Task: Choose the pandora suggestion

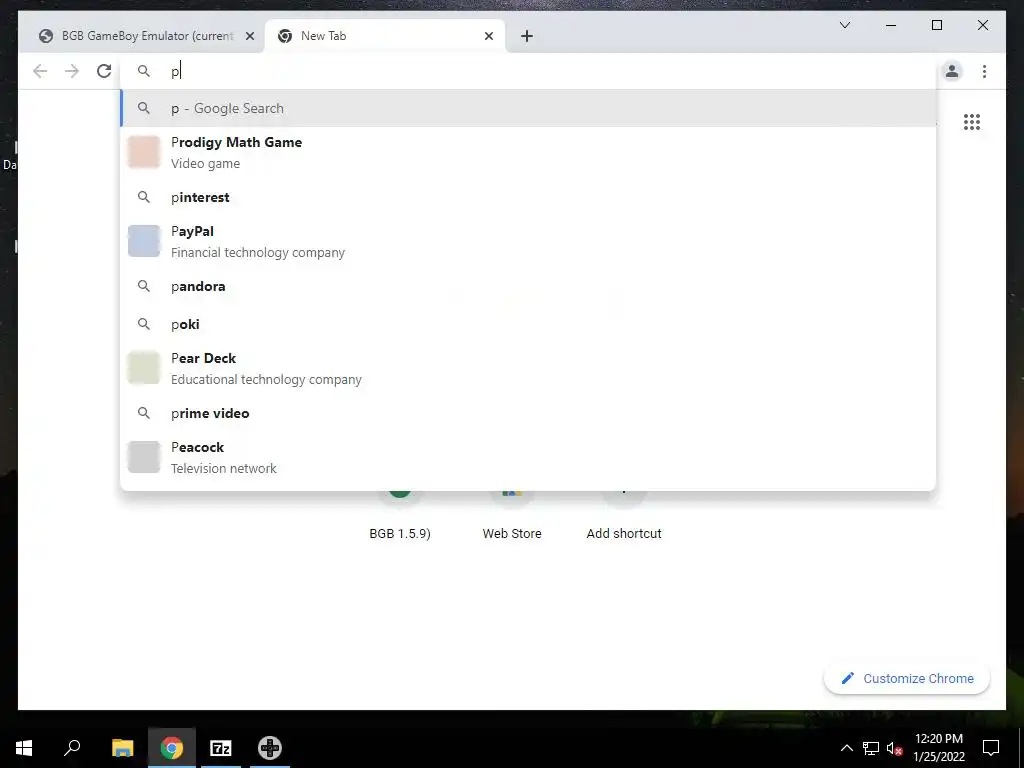Action: click(x=528, y=286)
